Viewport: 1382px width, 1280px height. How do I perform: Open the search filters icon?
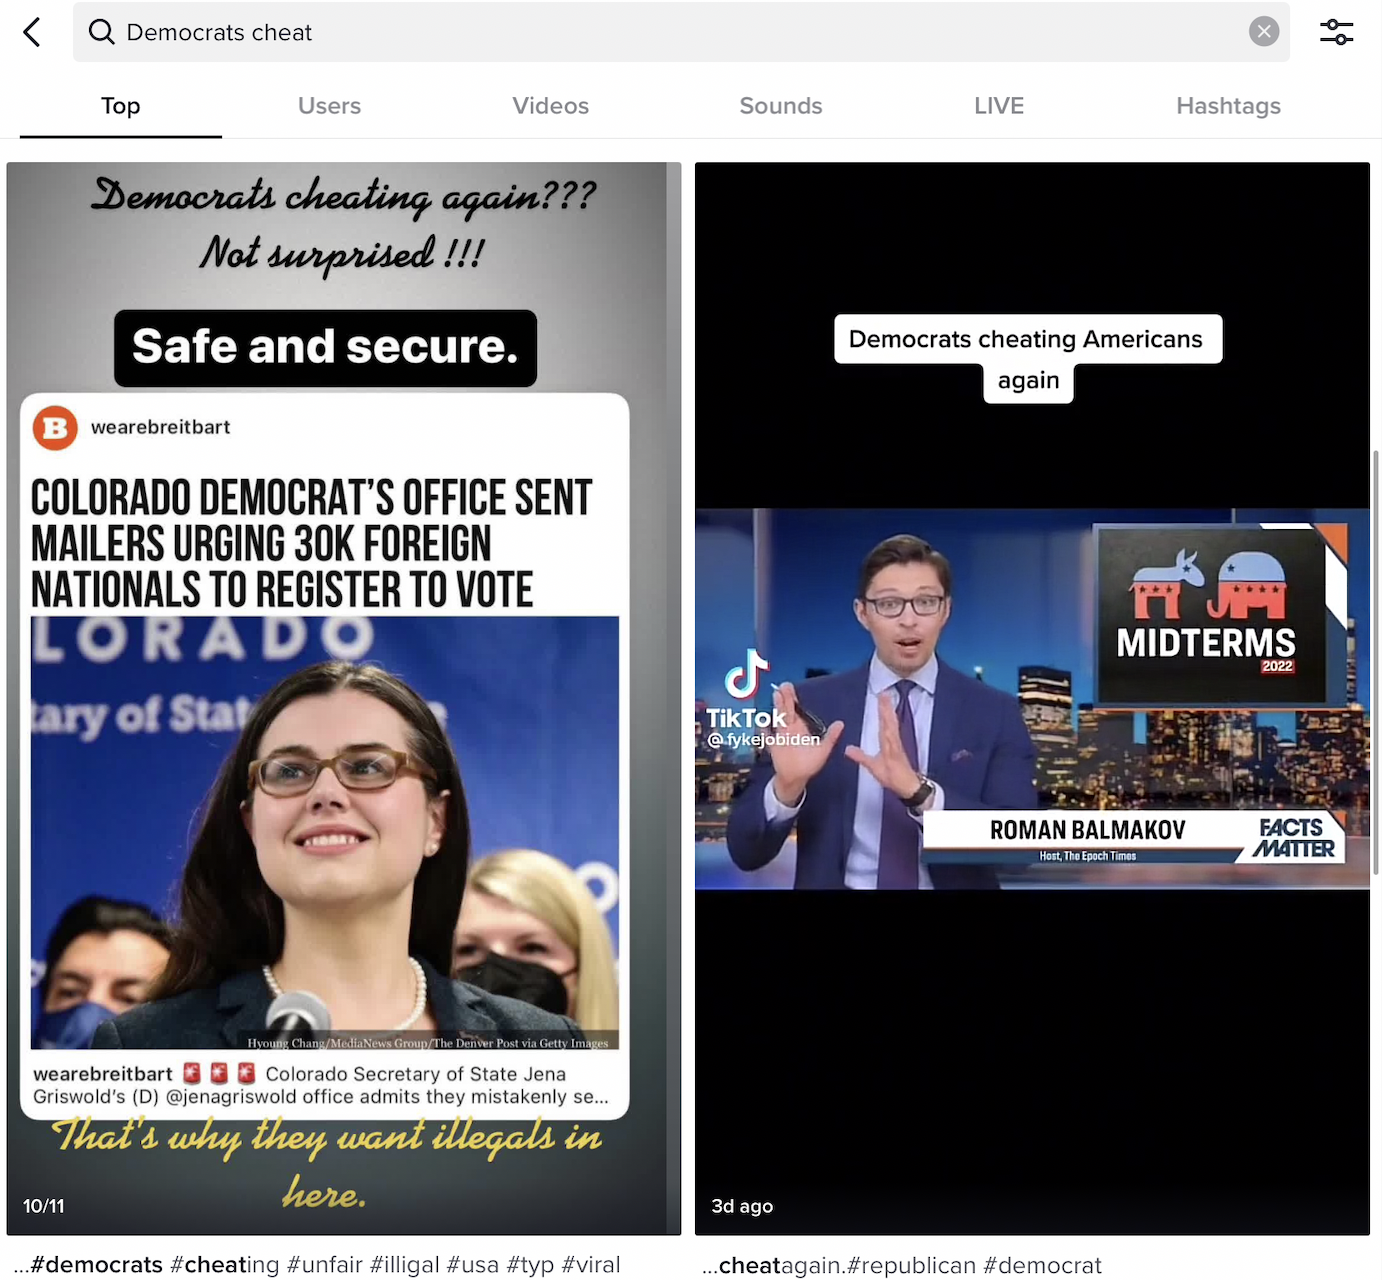click(1336, 32)
